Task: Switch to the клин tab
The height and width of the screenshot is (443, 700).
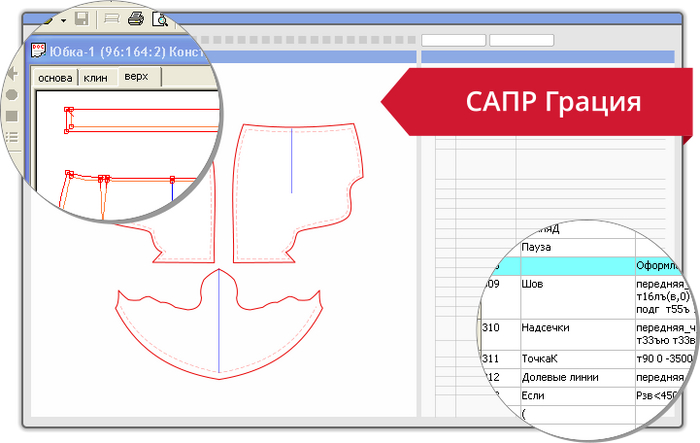Action: (x=96, y=78)
